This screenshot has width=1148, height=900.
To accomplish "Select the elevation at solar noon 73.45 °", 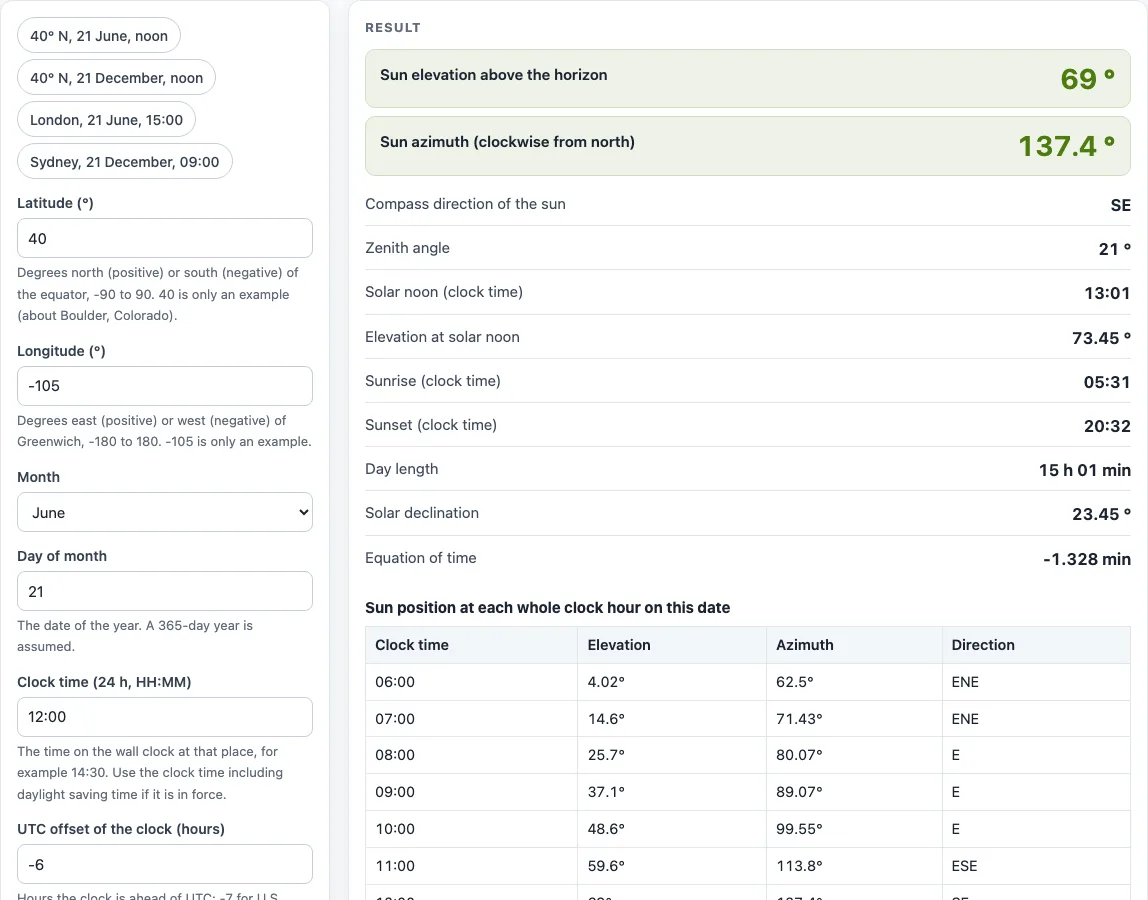I will 1101,338.
